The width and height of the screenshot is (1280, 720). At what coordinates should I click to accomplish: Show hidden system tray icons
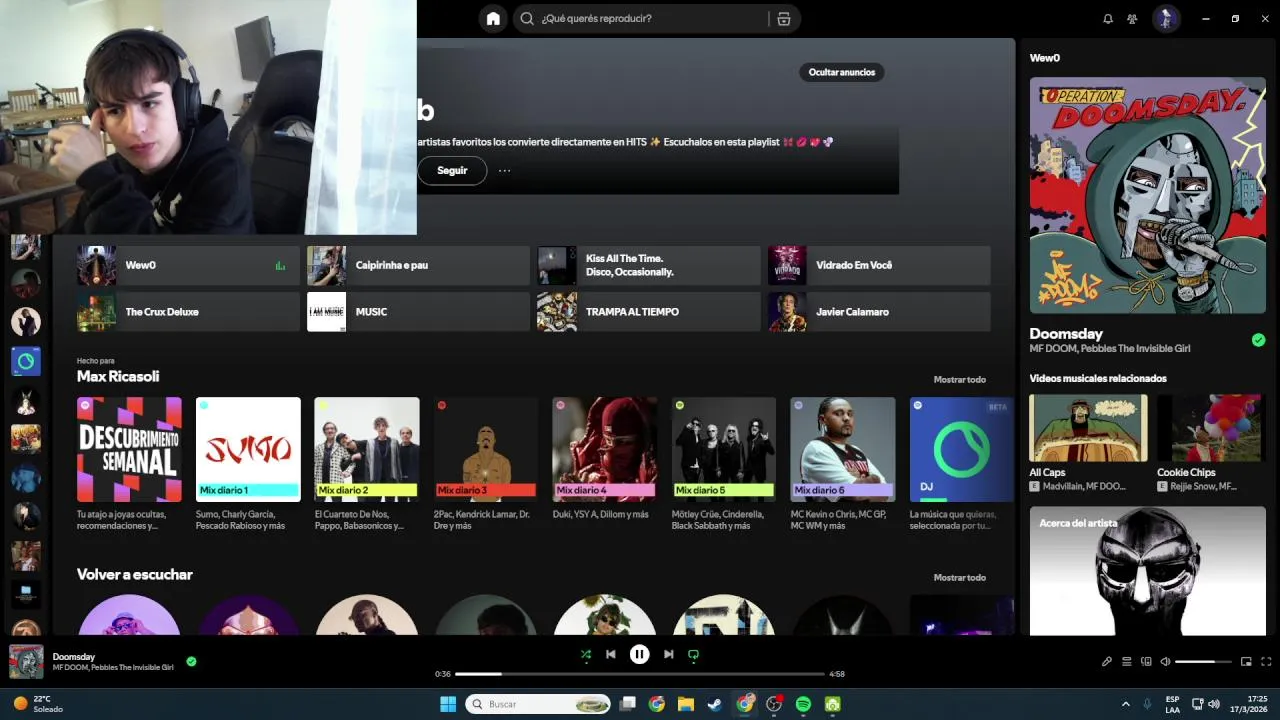[x=1125, y=704]
